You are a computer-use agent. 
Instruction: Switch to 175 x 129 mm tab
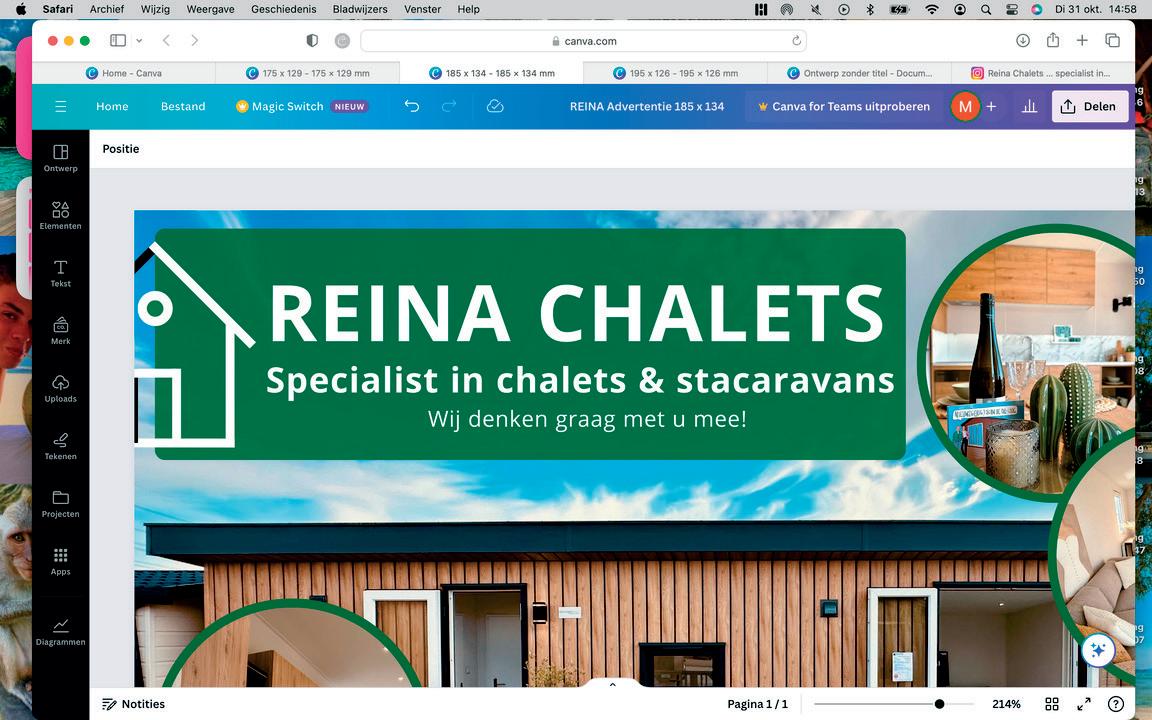(308, 73)
